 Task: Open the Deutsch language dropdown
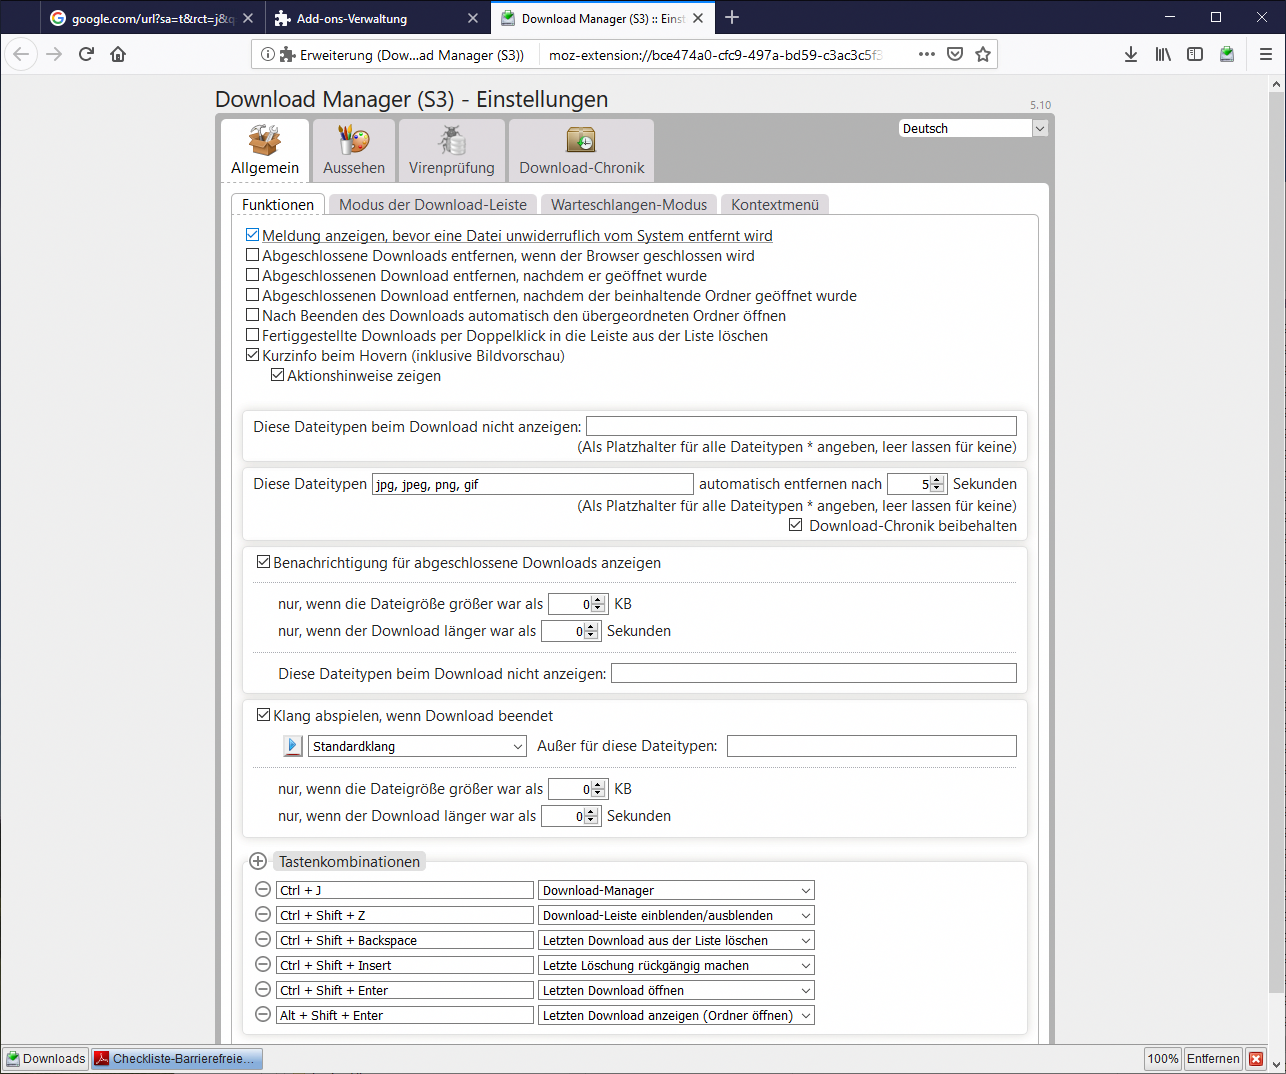[972, 128]
